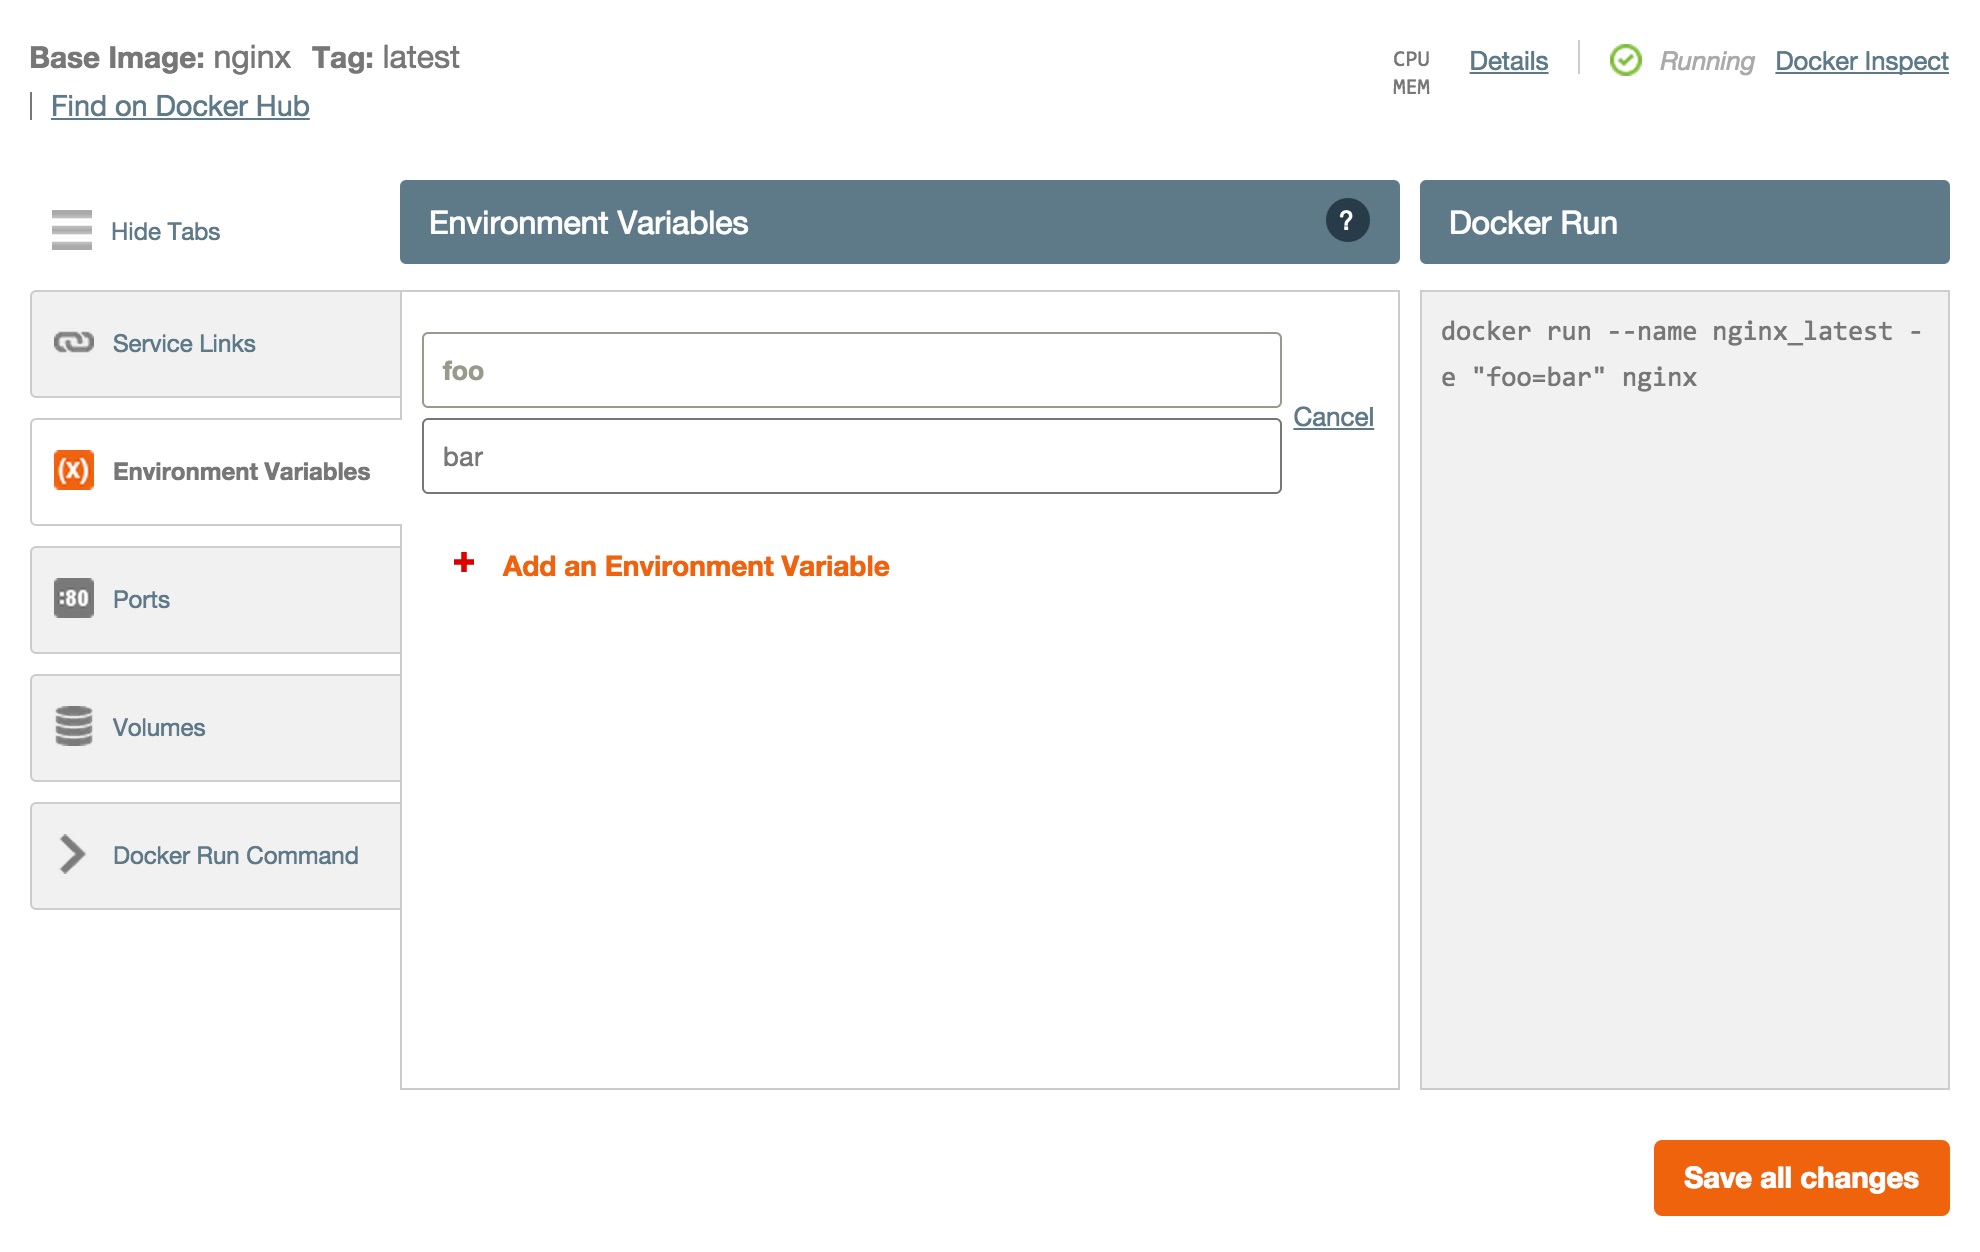The width and height of the screenshot is (1980, 1252).
Task: Click the CPU label
Action: pos(1411,59)
